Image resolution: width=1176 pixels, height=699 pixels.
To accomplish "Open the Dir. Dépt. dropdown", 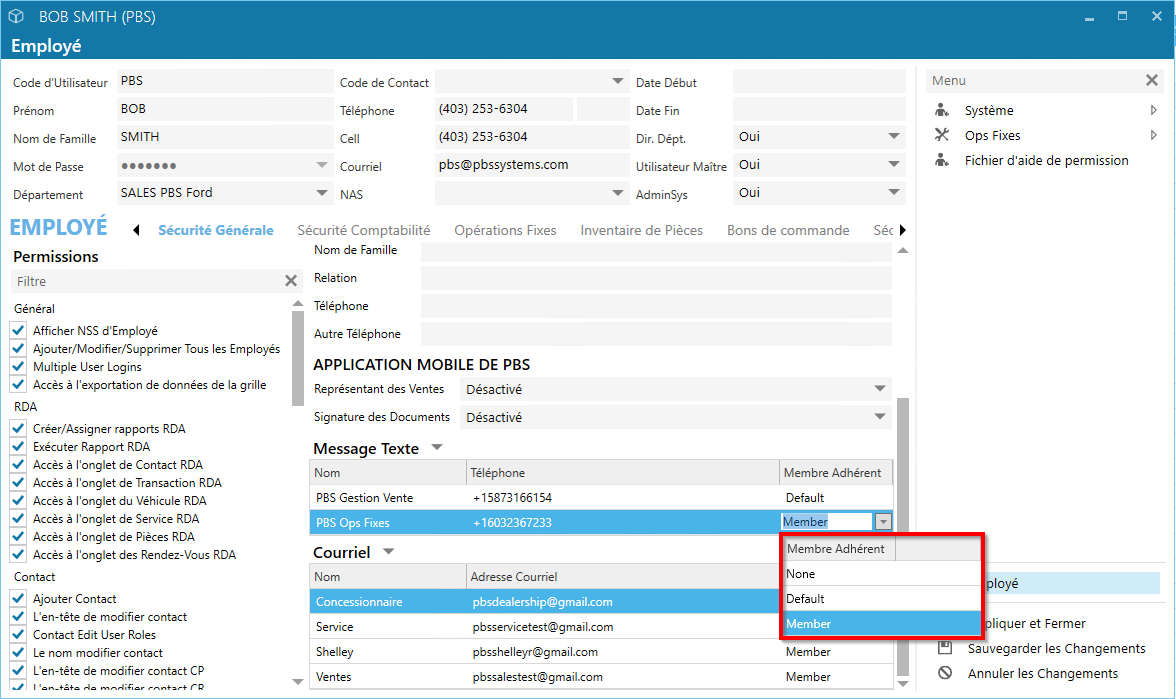I will click(893, 136).
